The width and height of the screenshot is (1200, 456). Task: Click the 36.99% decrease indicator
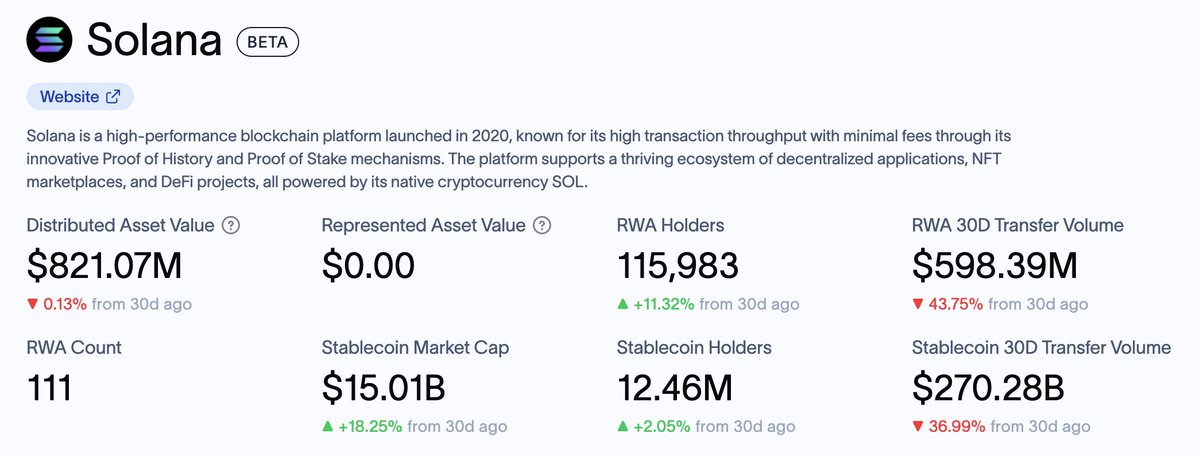point(948,426)
